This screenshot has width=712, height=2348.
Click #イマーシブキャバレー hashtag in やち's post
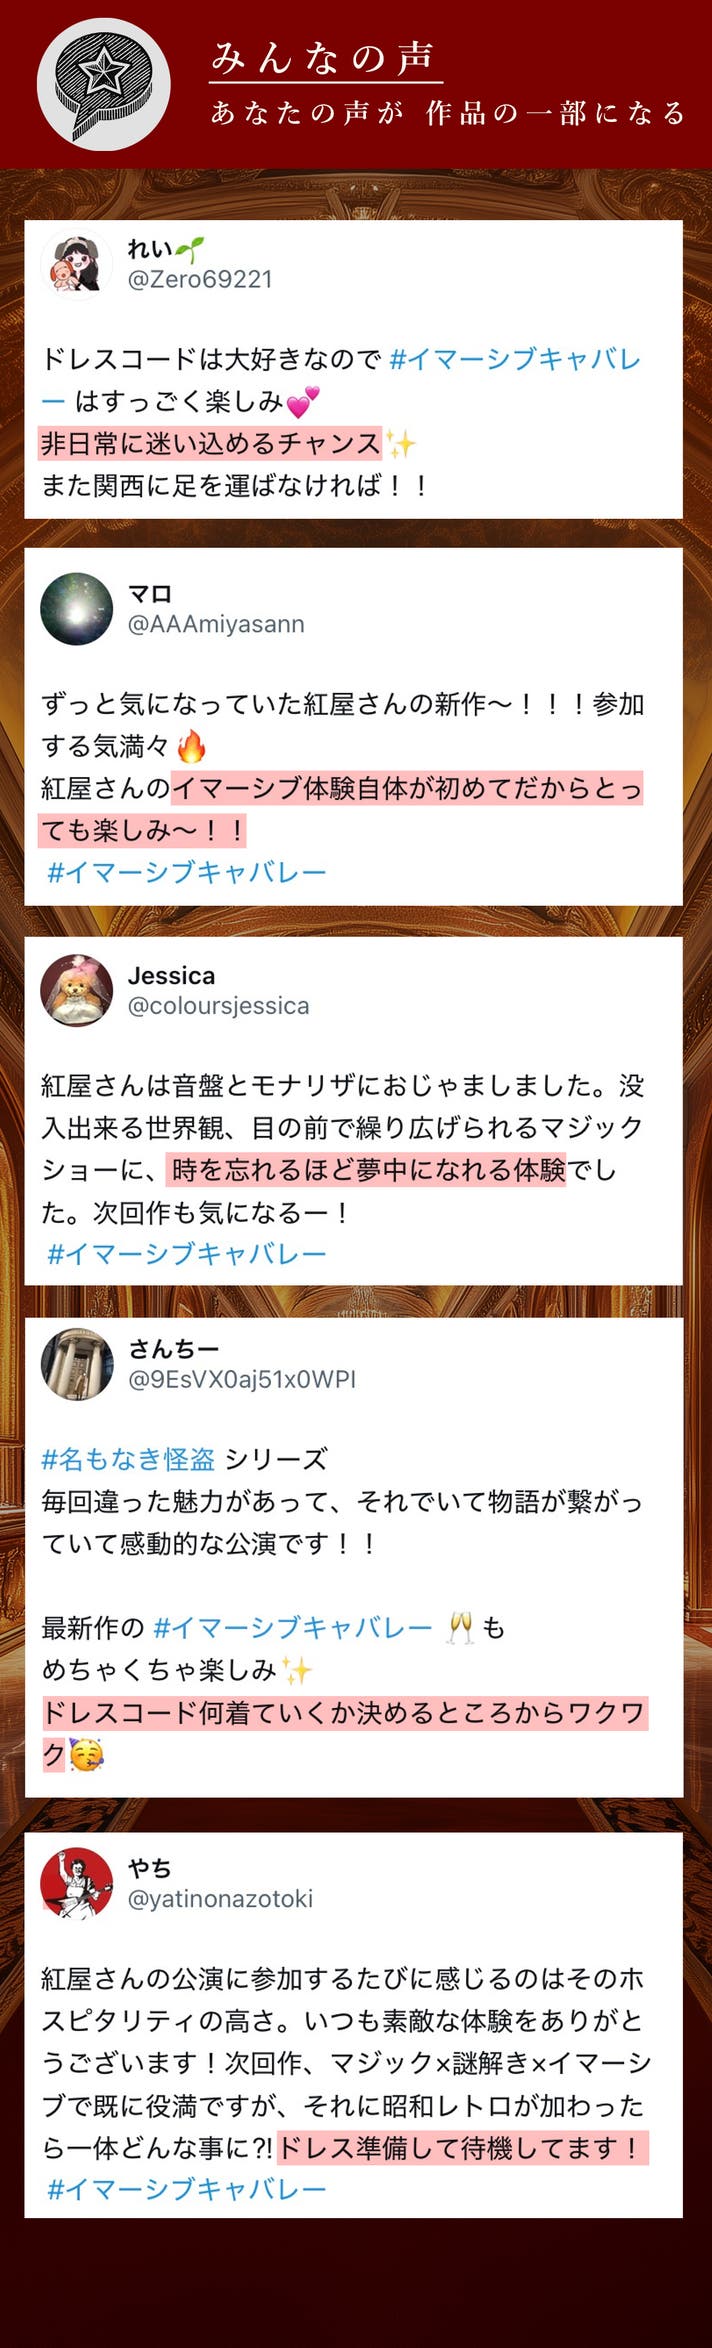click(x=187, y=2189)
